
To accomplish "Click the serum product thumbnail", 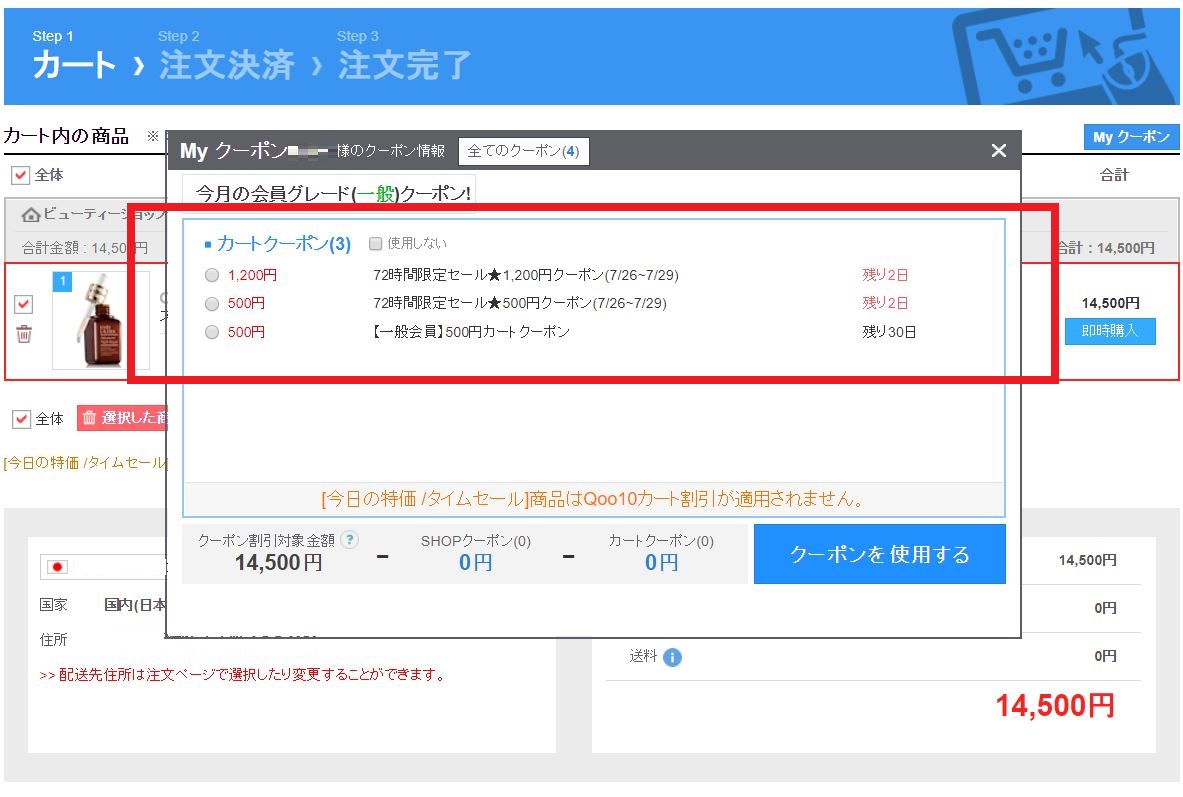I will (x=101, y=320).
